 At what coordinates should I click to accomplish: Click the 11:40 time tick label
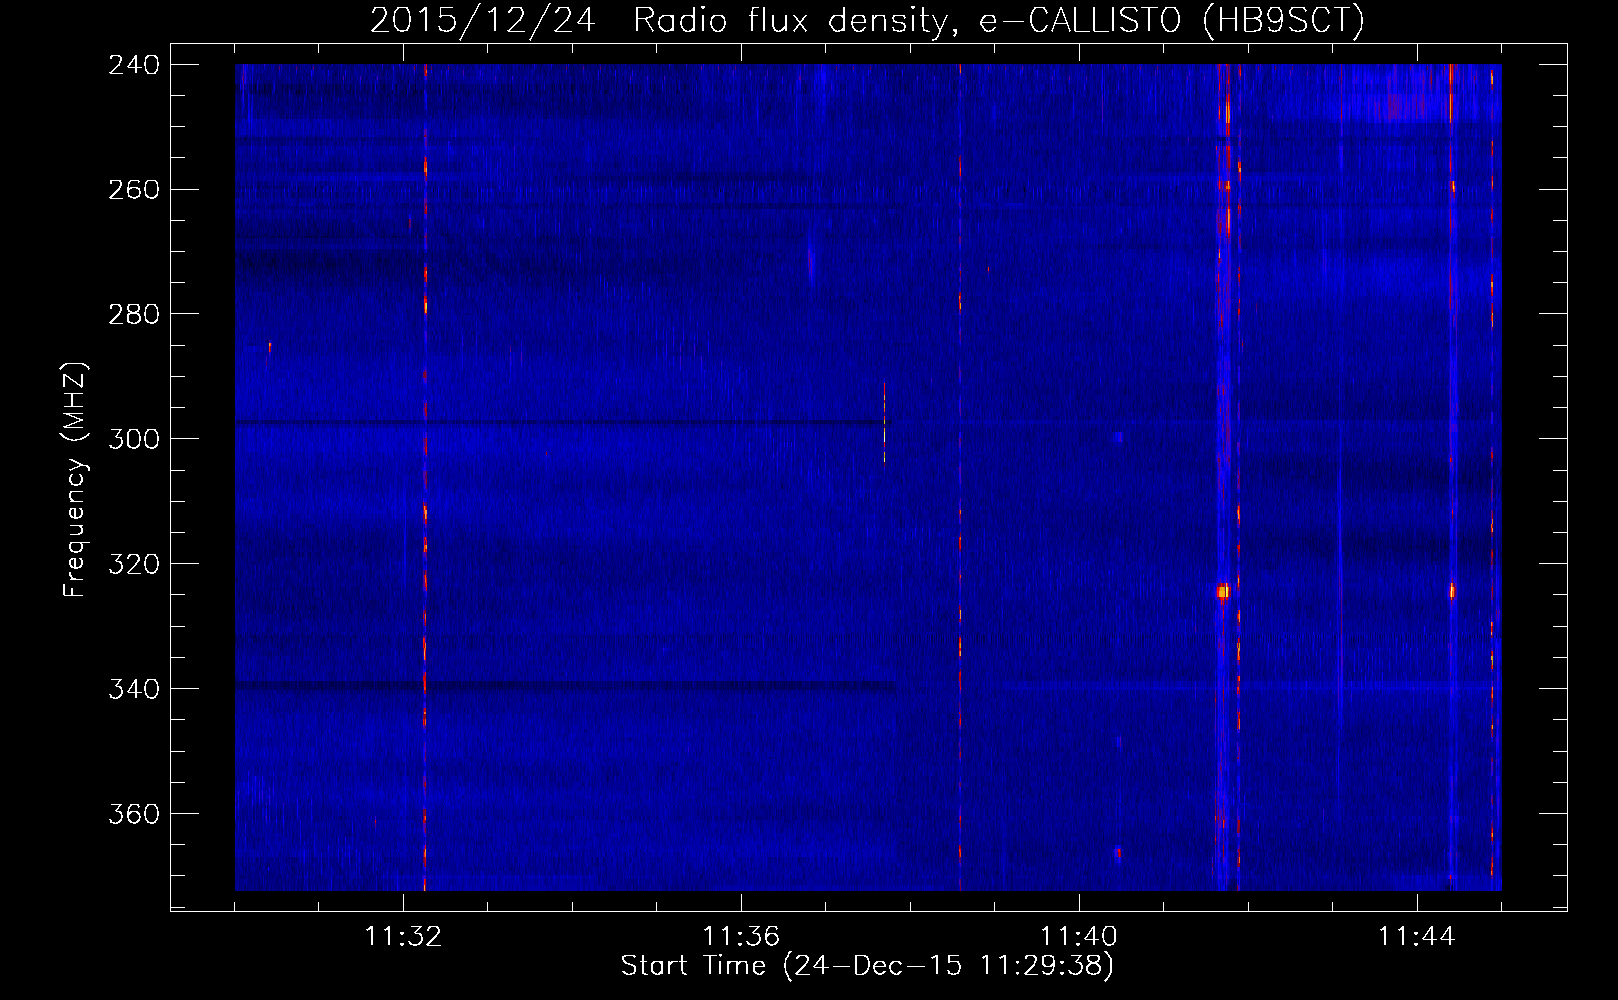click(x=1079, y=937)
